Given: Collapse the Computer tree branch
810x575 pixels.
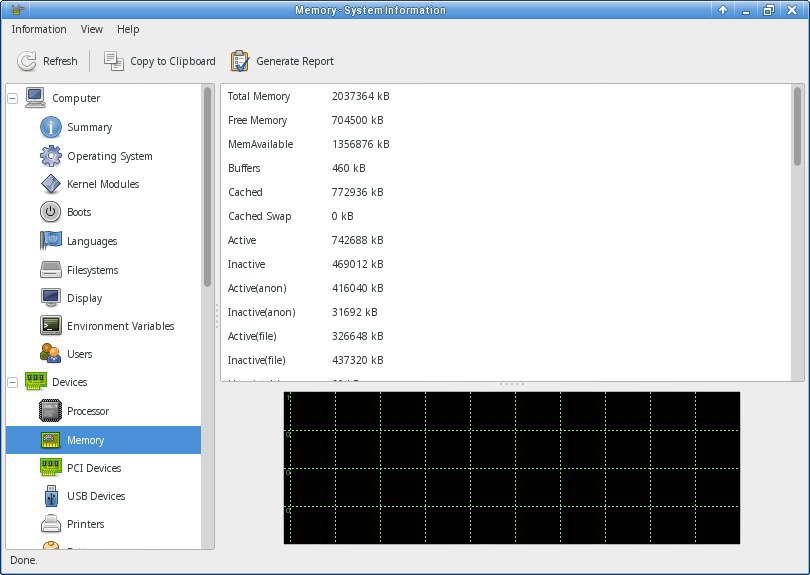Looking at the screenshot, I should (13, 98).
